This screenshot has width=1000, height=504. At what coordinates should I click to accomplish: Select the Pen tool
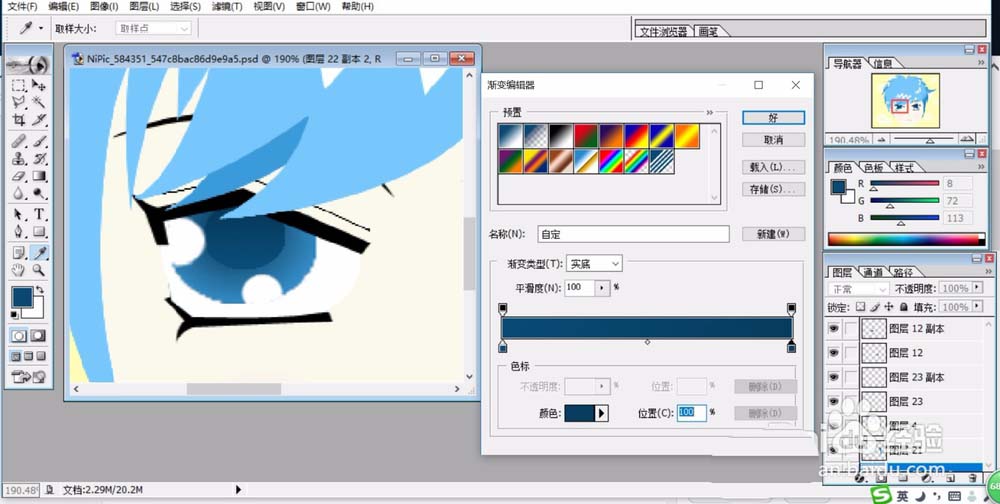[x=19, y=232]
